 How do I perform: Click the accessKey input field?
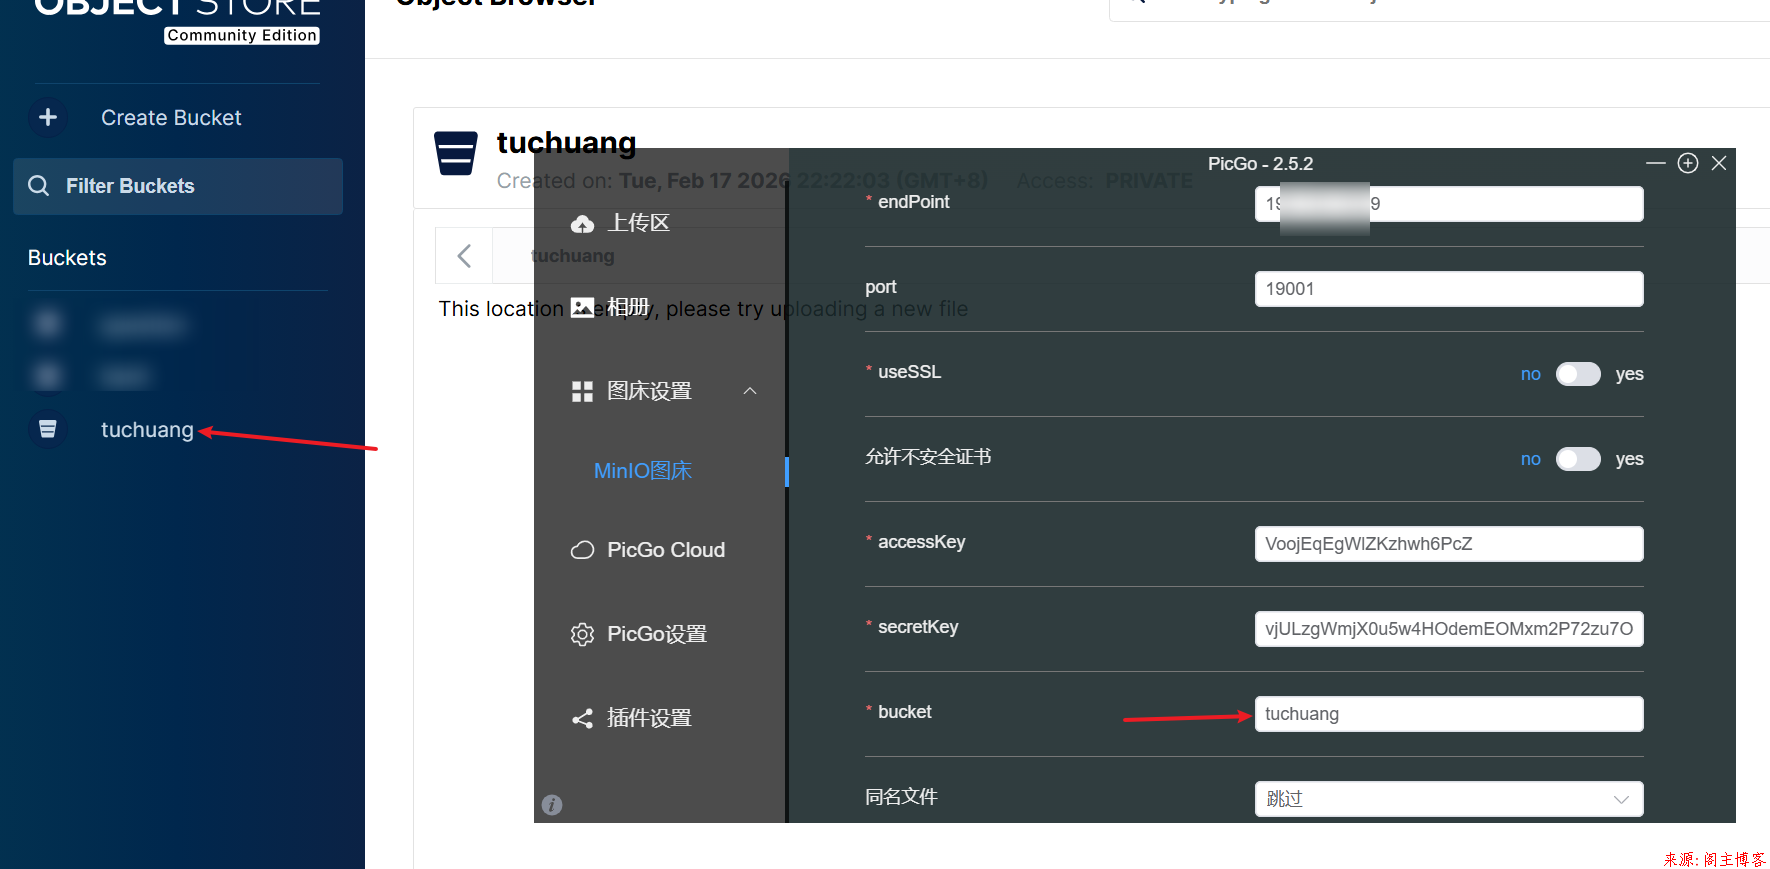tap(1449, 544)
